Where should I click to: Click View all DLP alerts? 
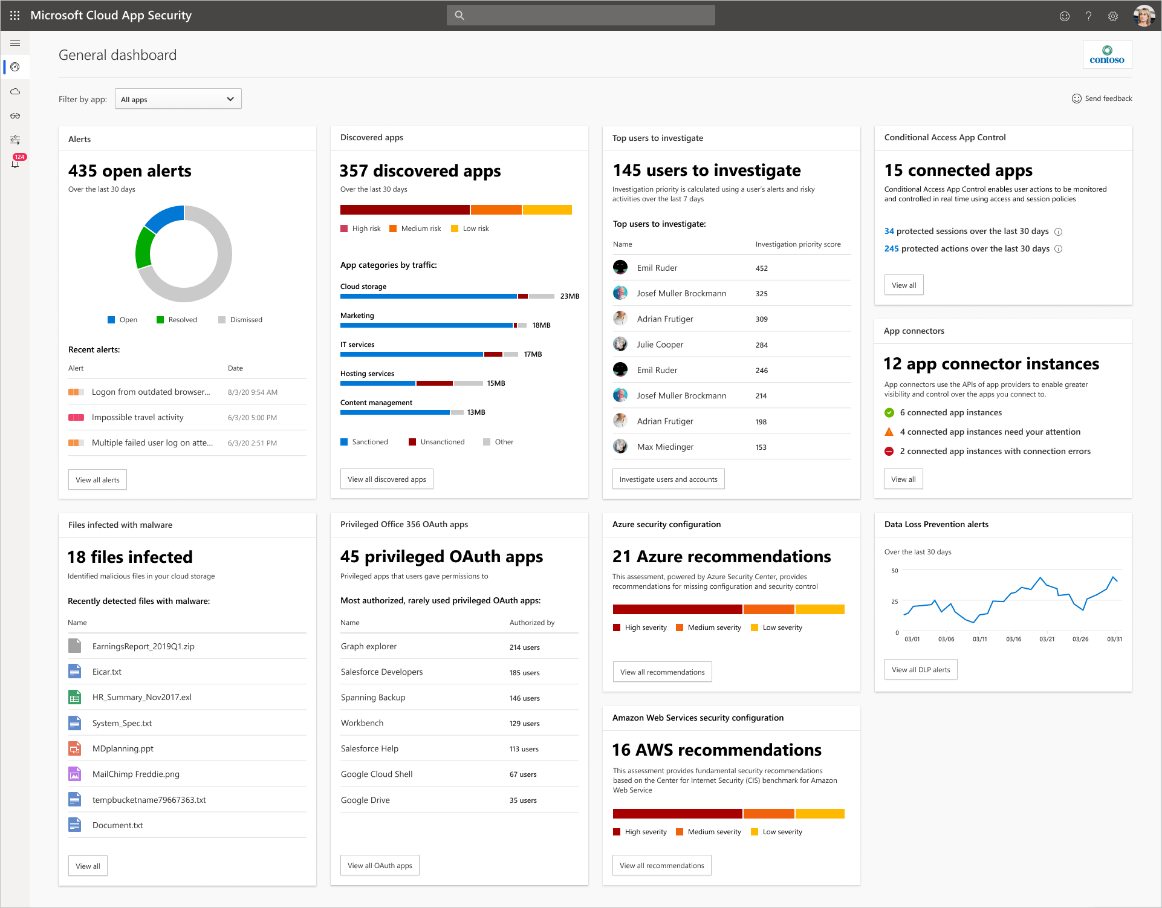[x=920, y=669]
